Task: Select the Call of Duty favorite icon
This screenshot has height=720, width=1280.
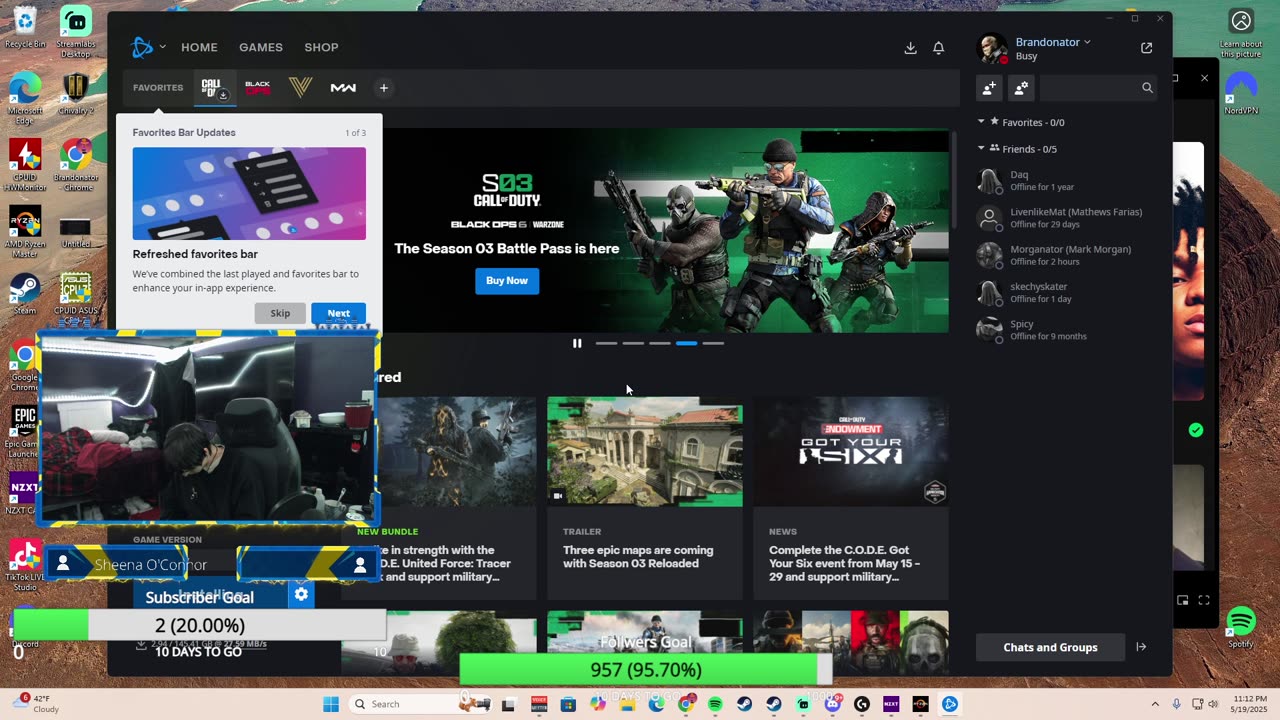Action: [215, 88]
